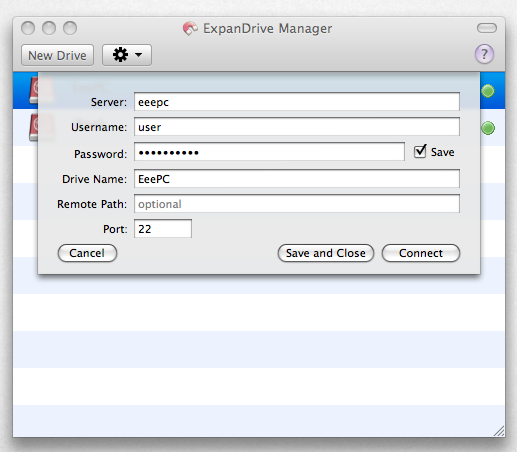Screen dimensions: 517x452
Task: Click into the Server field
Action: pos(297,102)
